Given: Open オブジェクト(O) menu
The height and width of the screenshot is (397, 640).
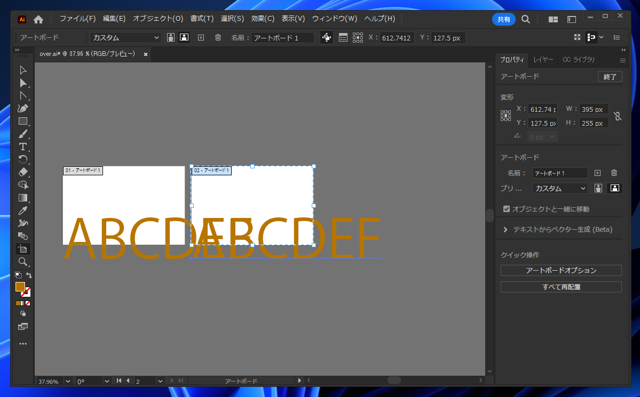Looking at the screenshot, I should click(158, 19).
